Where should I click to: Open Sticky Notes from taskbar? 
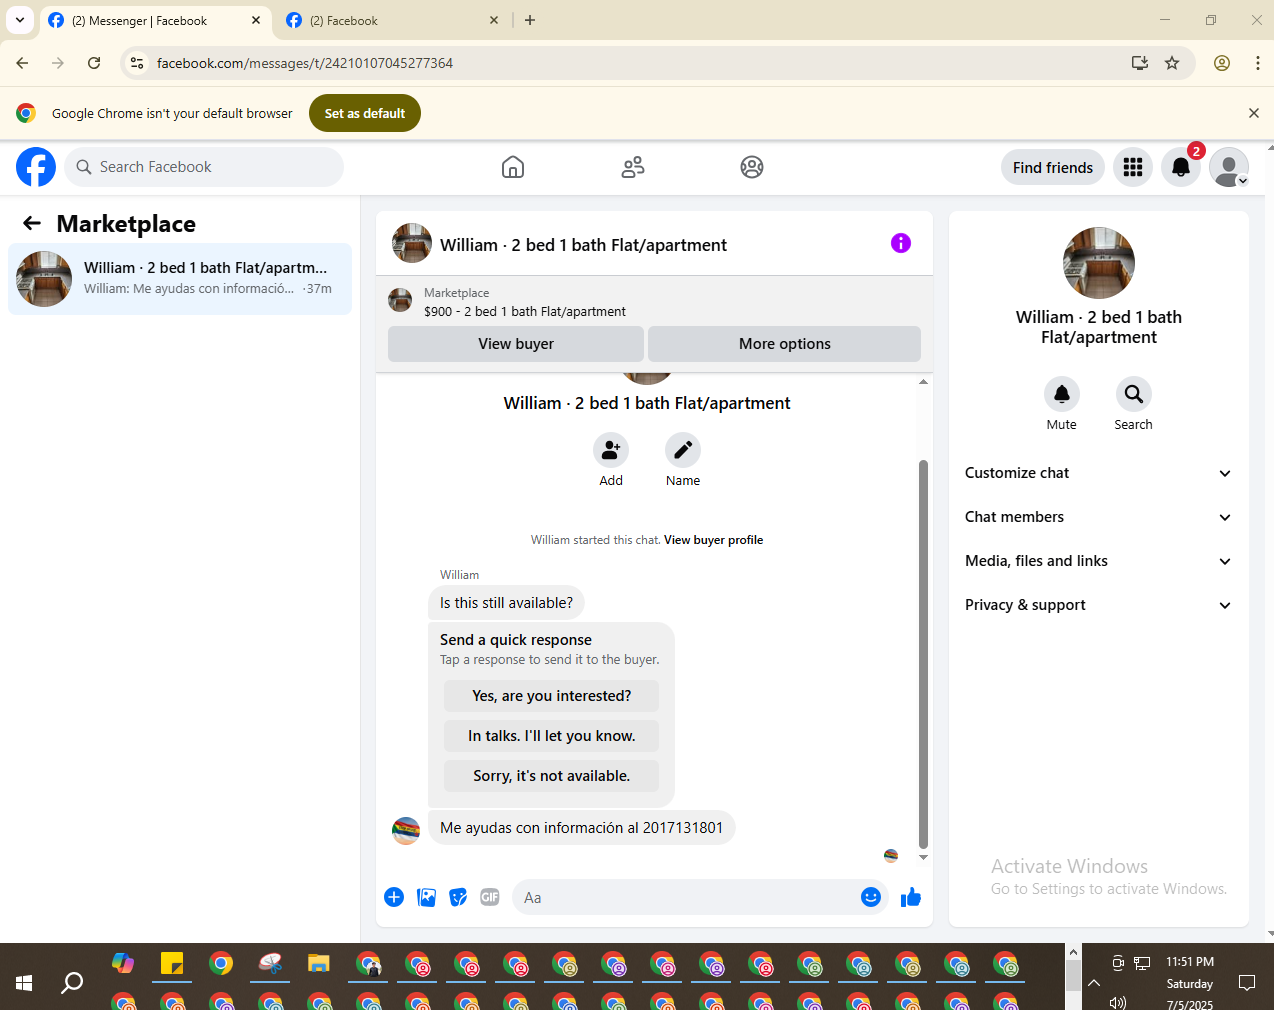pyautogui.click(x=172, y=964)
